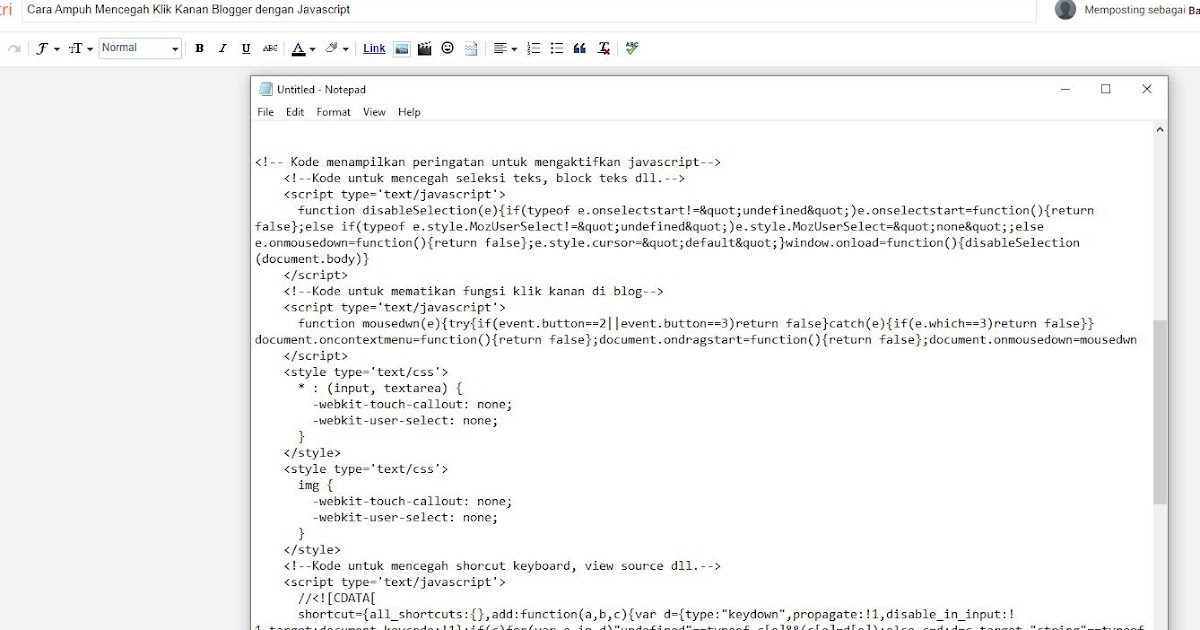
Task: Open Notepad File menu
Action: pyautogui.click(x=265, y=112)
